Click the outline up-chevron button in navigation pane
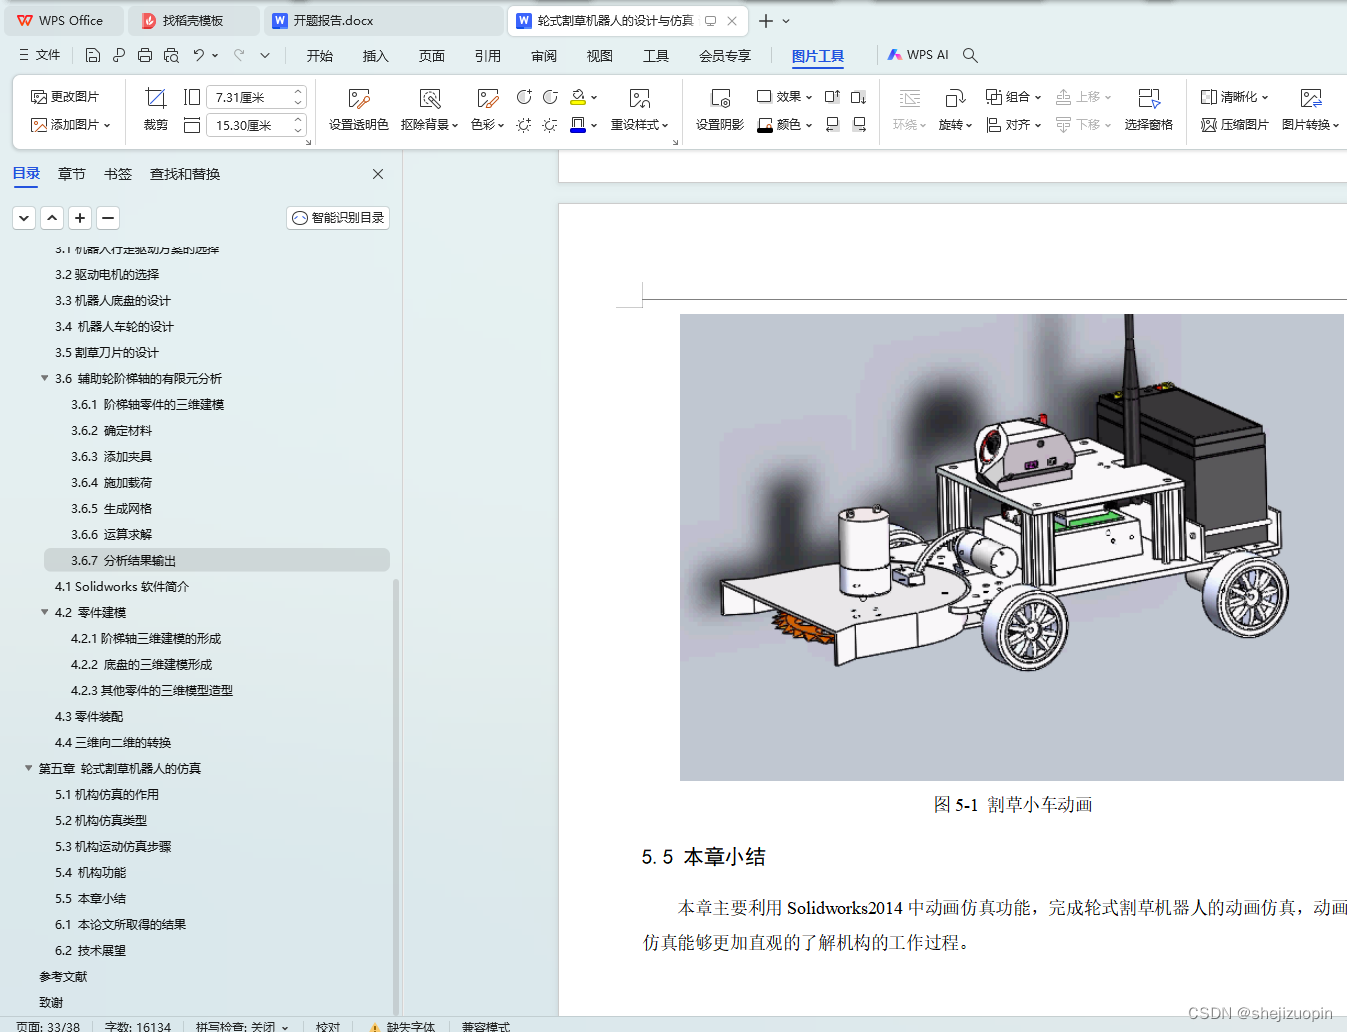1347x1032 pixels. click(52, 218)
